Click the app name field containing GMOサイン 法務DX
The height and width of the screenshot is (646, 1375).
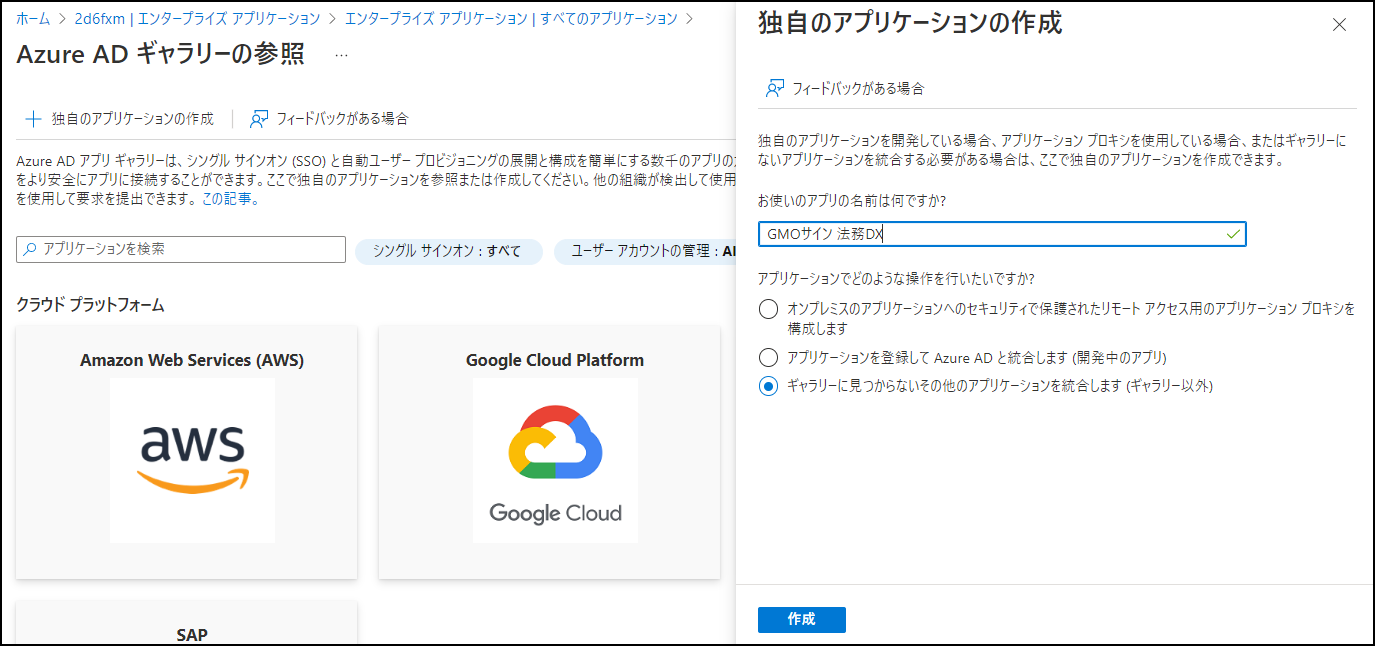coord(1002,234)
